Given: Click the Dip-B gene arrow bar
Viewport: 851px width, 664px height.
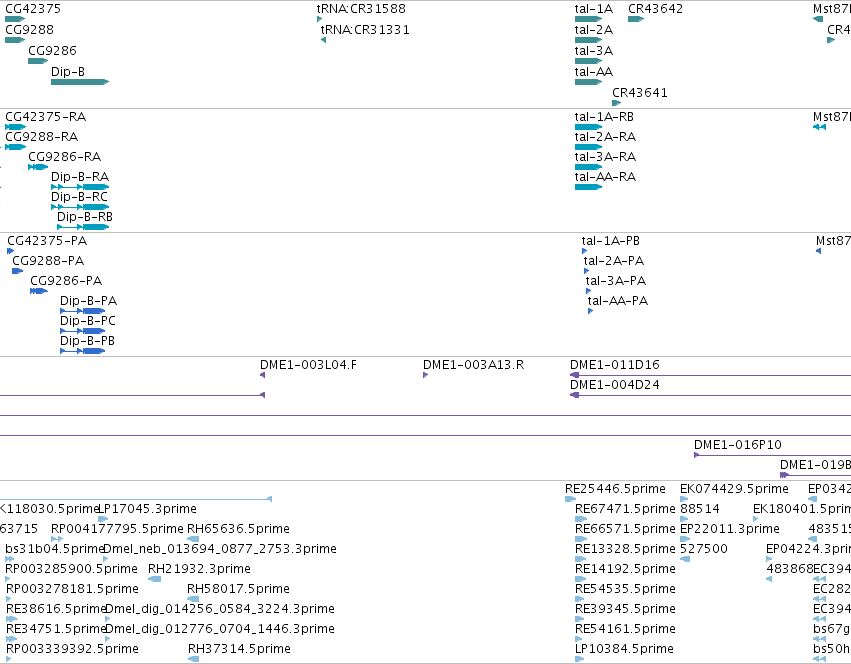Looking at the screenshot, I should point(80,82).
